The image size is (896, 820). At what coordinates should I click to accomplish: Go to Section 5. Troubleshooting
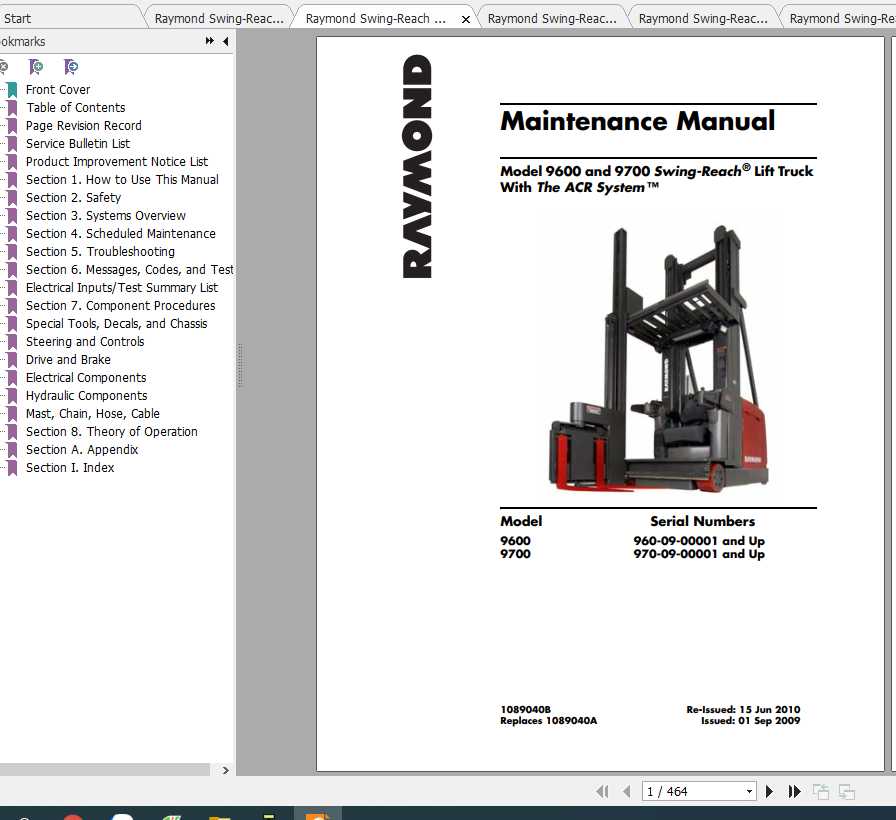coord(100,251)
